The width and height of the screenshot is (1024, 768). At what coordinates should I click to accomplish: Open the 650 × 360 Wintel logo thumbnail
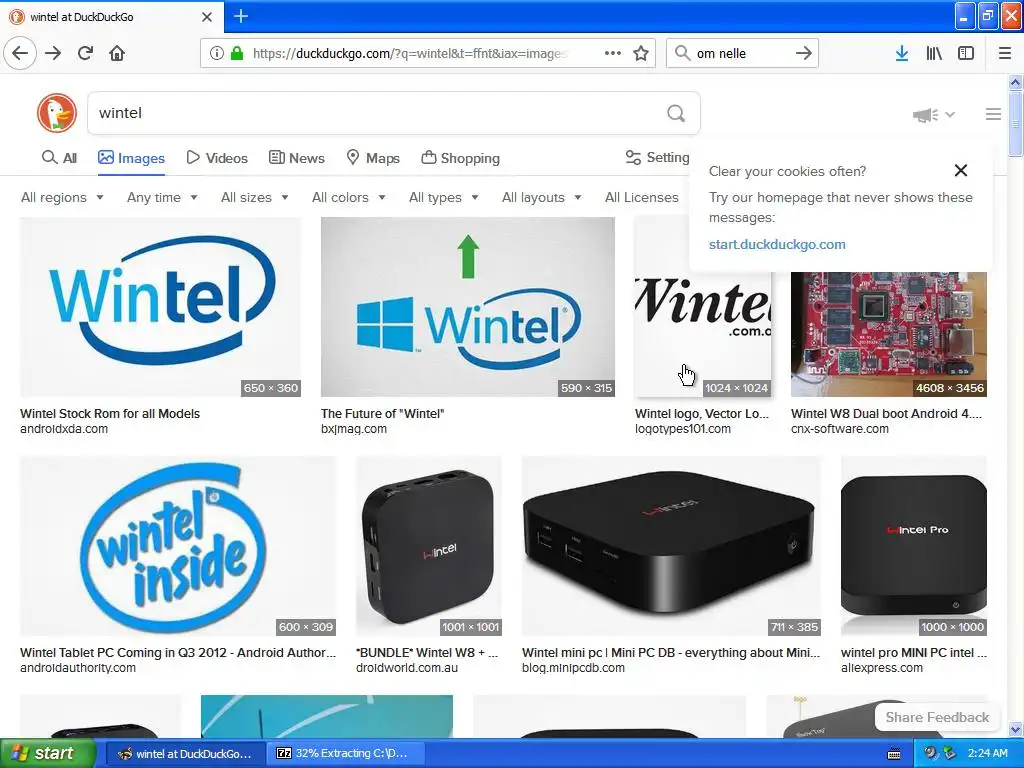tap(160, 307)
